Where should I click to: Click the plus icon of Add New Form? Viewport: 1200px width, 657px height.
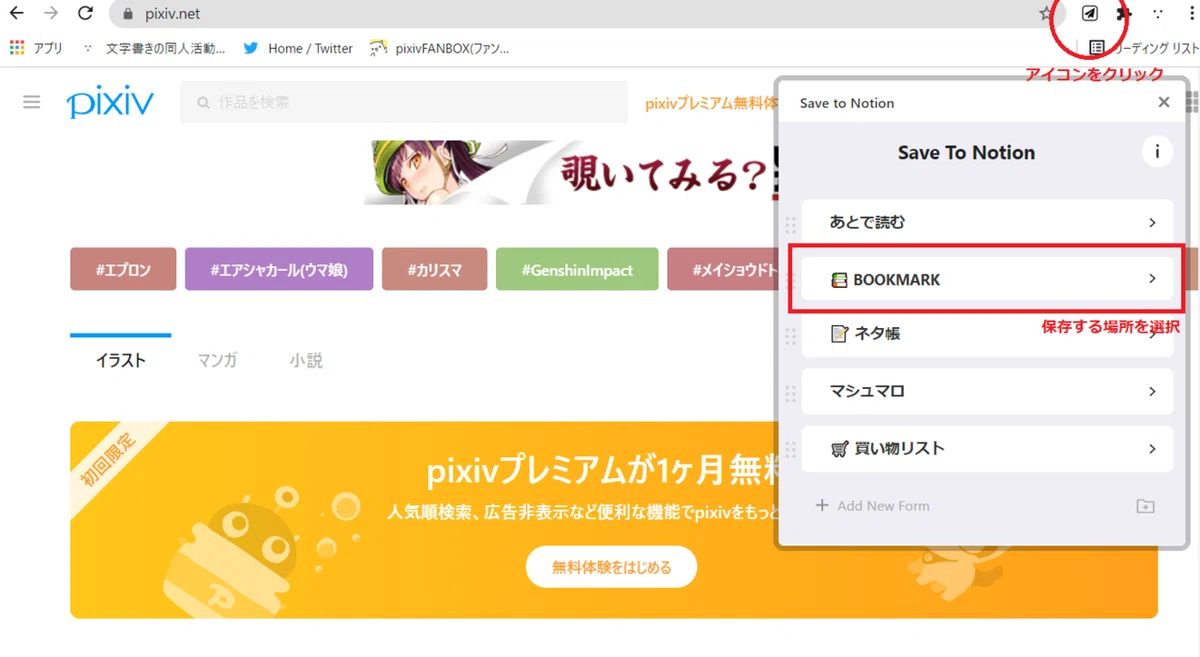822,506
